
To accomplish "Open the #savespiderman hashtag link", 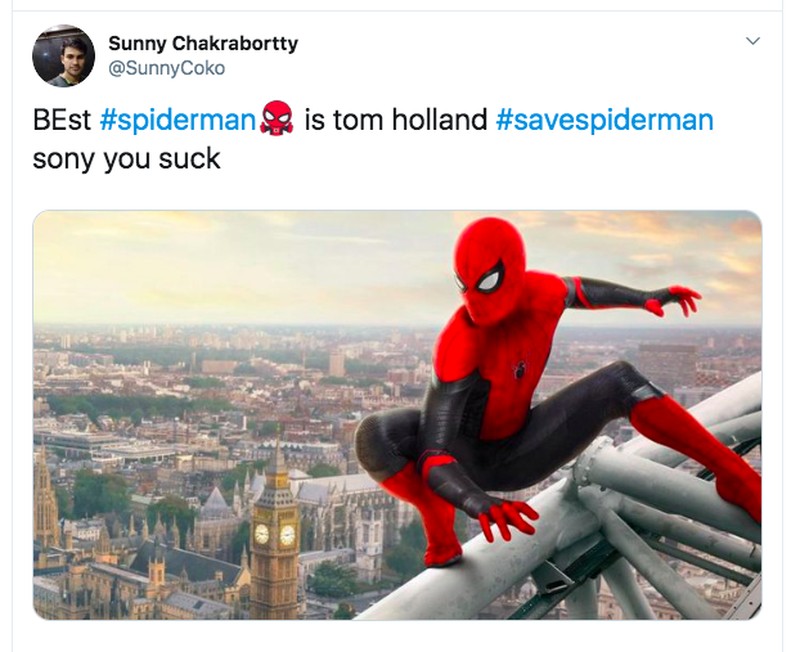I will click(x=604, y=121).
